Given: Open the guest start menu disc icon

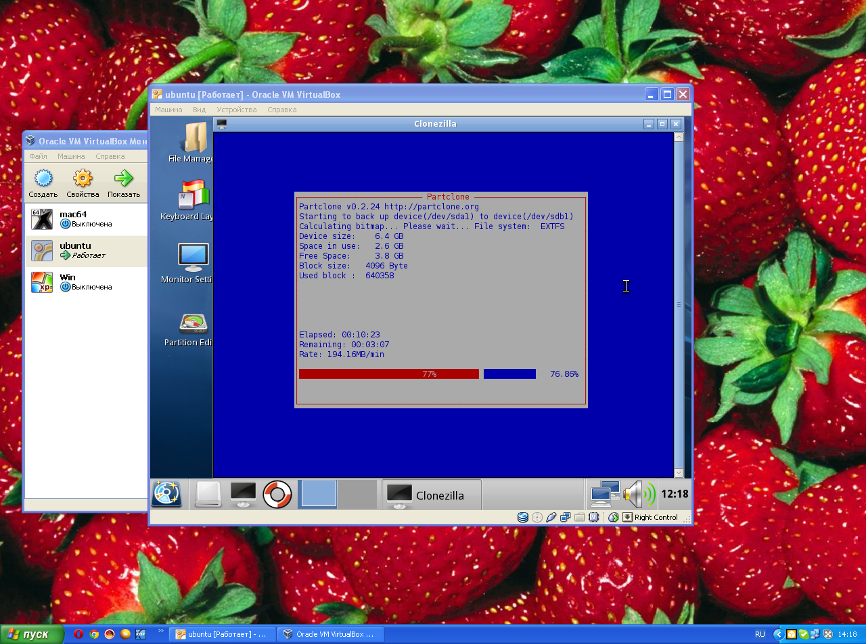Looking at the screenshot, I should coord(166,493).
